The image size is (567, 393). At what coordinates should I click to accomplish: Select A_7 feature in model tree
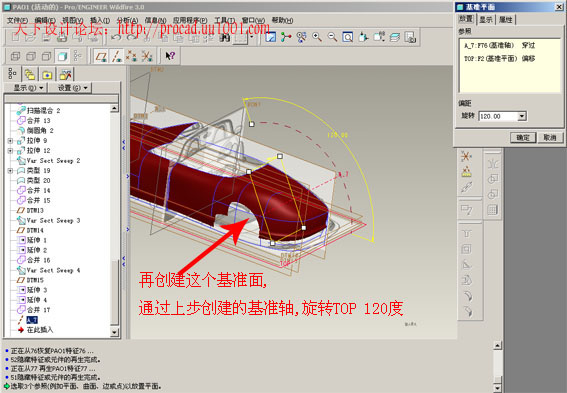click(x=32, y=320)
